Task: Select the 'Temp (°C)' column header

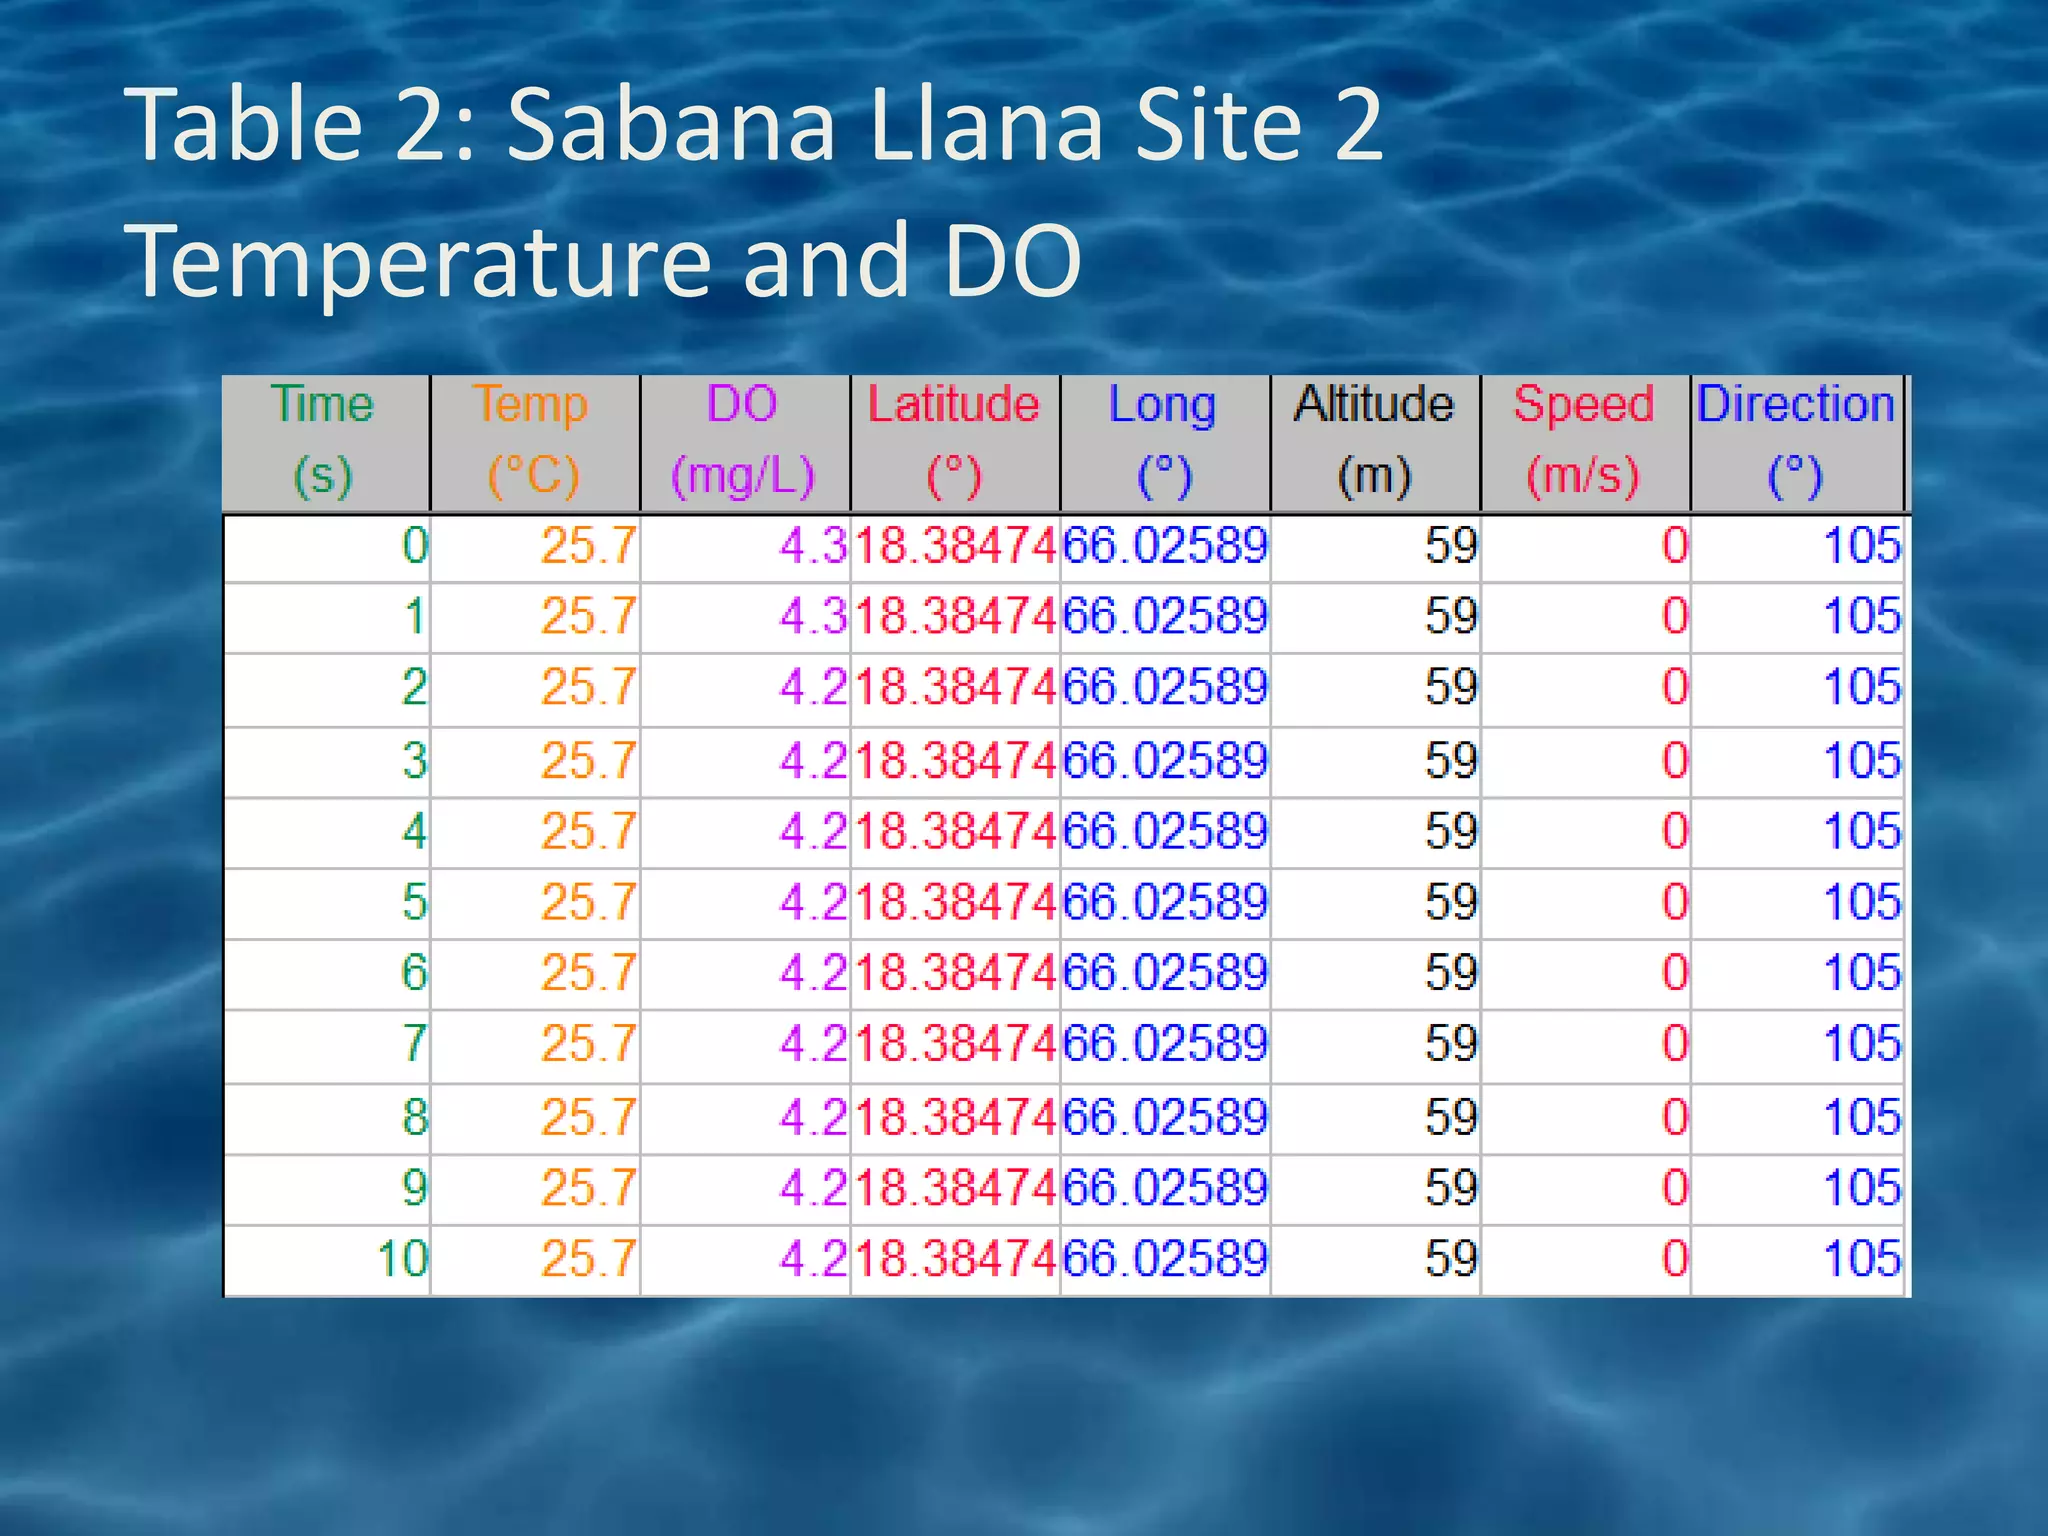Action: click(536, 443)
